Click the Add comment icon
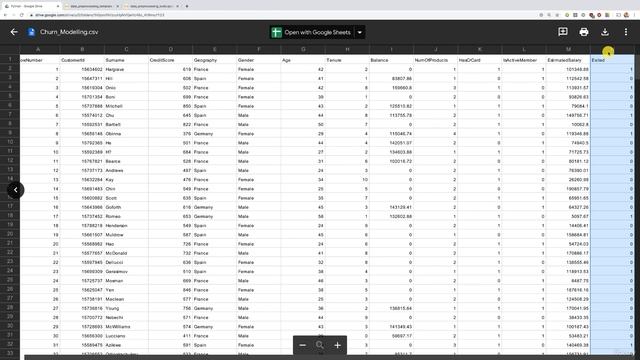Screen dimensions: 640x360 [562, 32]
